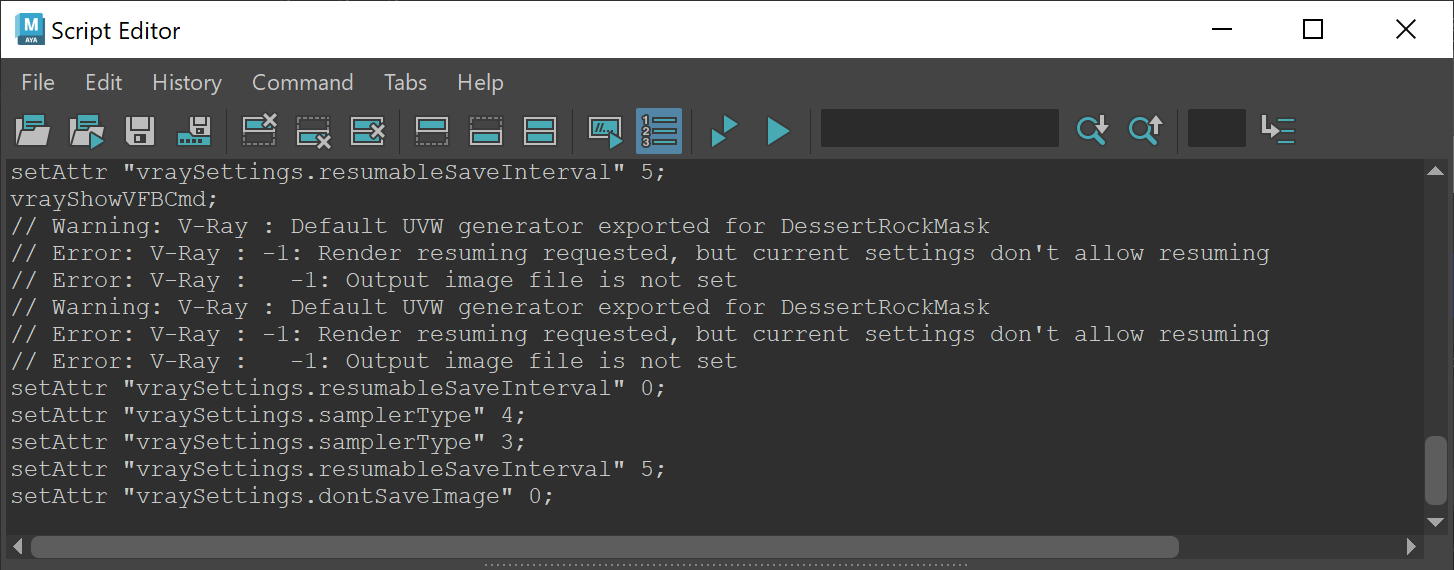
Task: Click the vertical scrollbar down arrow
Action: [x=1436, y=522]
